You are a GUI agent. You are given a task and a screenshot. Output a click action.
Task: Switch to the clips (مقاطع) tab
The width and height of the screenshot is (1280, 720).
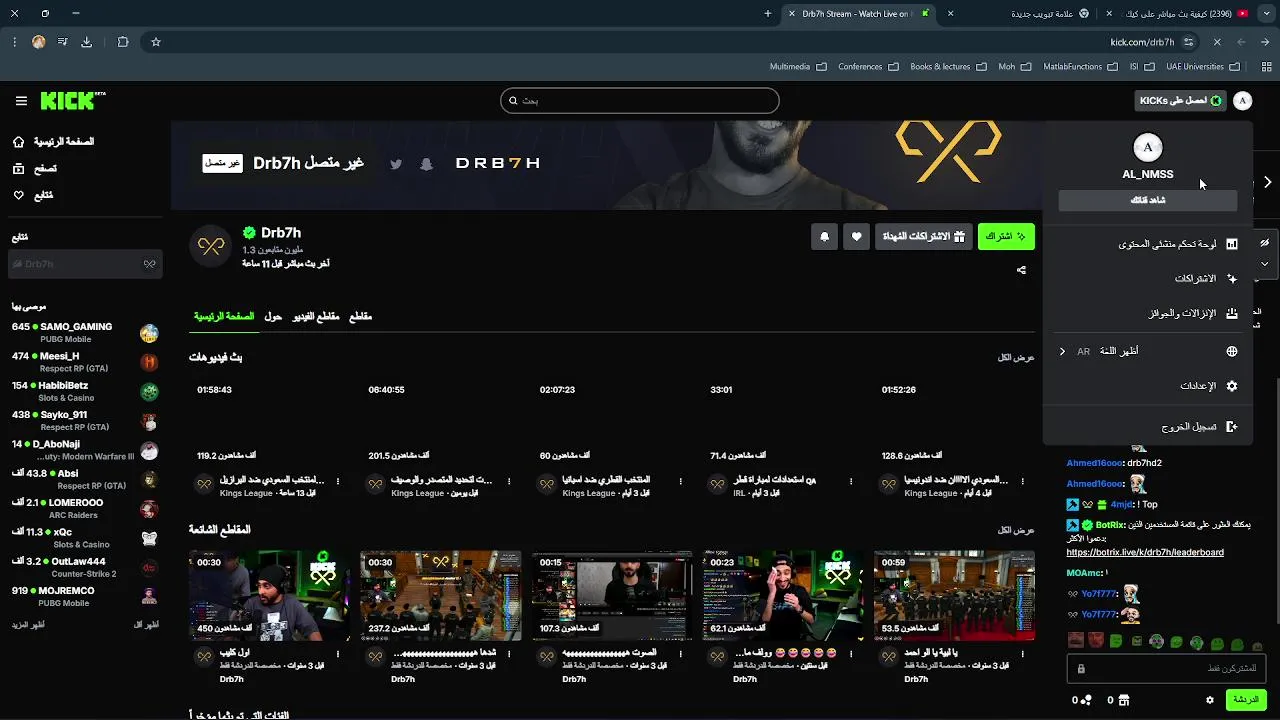[x=360, y=317]
